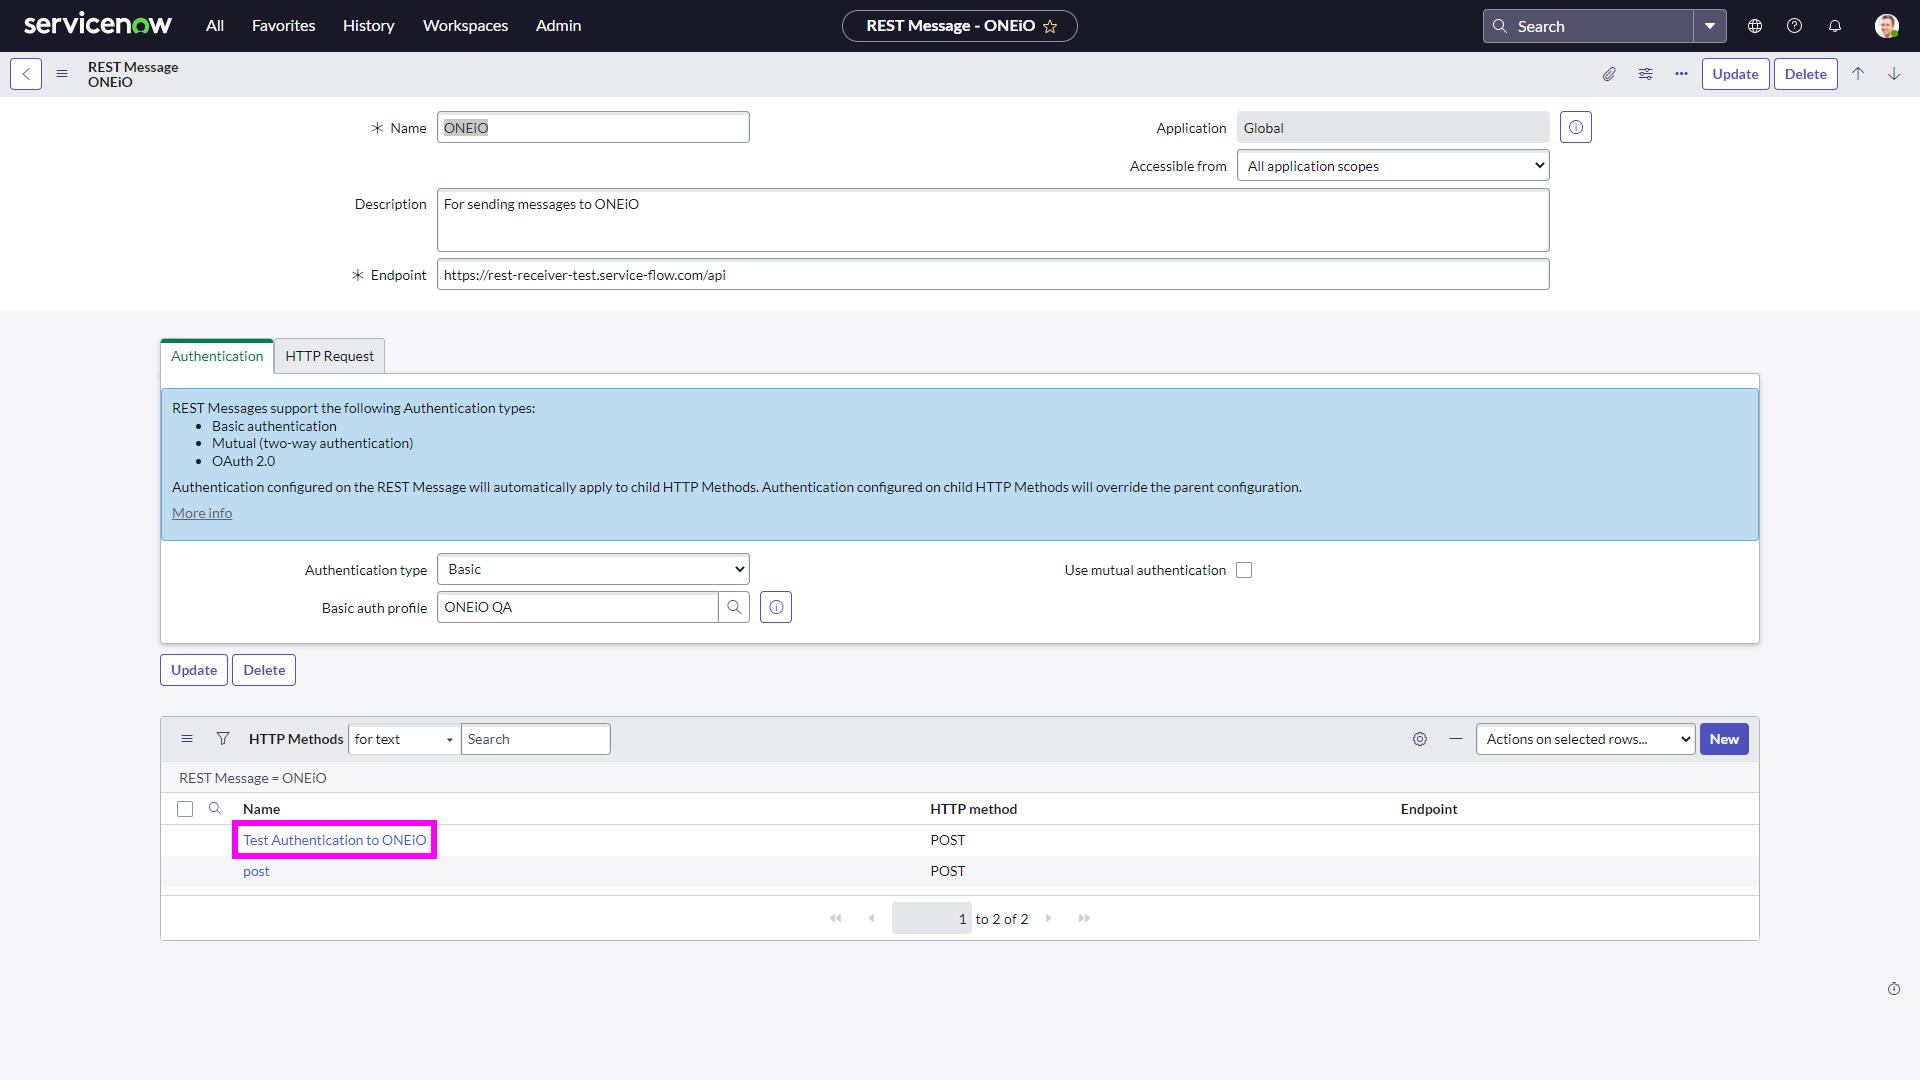The image size is (1920, 1080).
Task: Click Basic auth profile lookup magnifier
Action: click(734, 607)
